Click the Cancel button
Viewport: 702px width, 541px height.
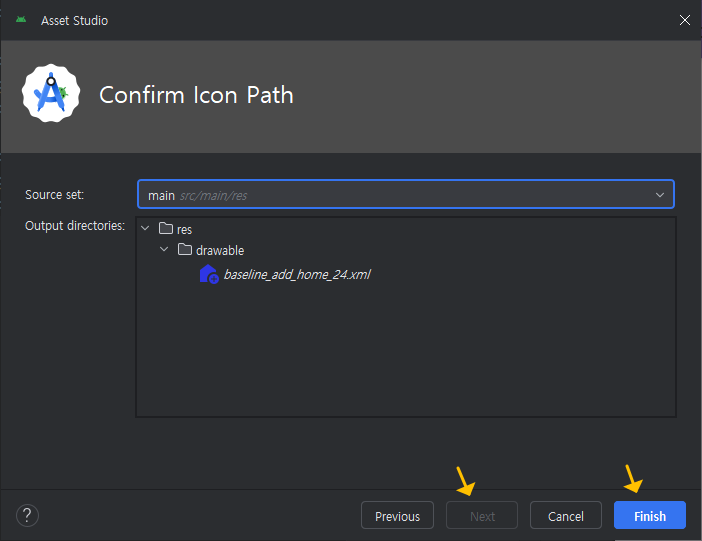[x=565, y=515]
